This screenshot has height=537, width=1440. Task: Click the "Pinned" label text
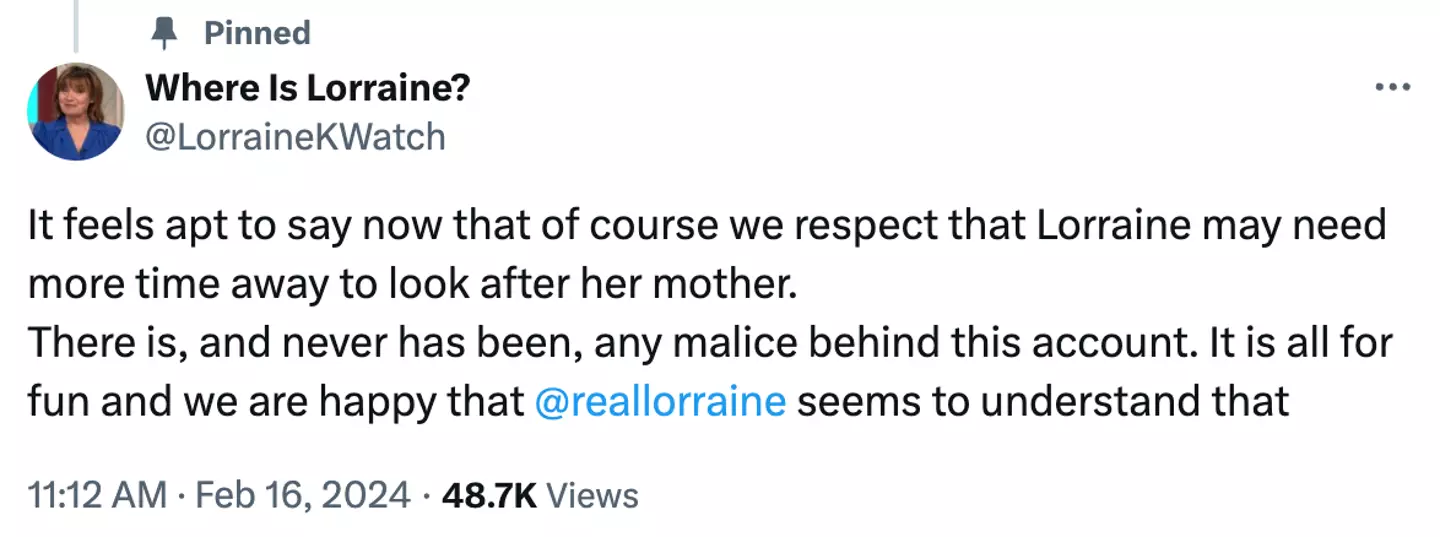pos(257,33)
